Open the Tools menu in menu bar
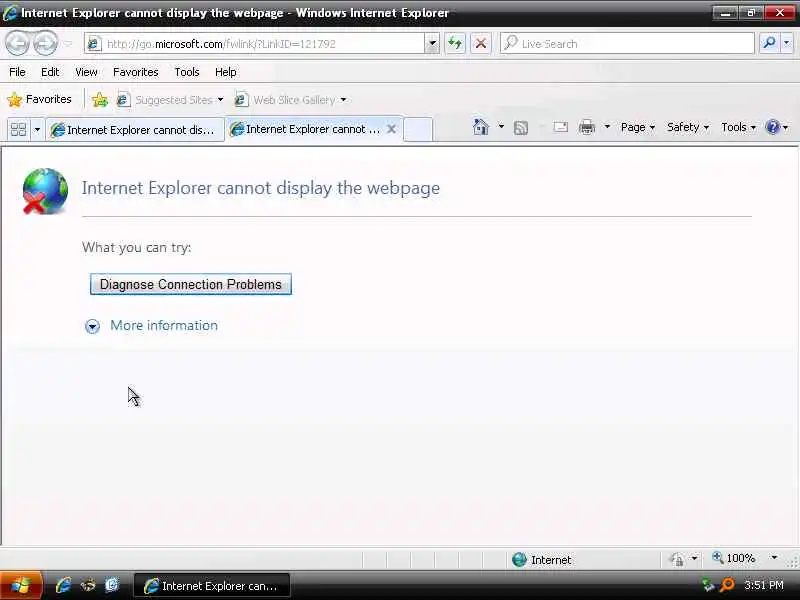The image size is (800, 600). click(x=187, y=72)
